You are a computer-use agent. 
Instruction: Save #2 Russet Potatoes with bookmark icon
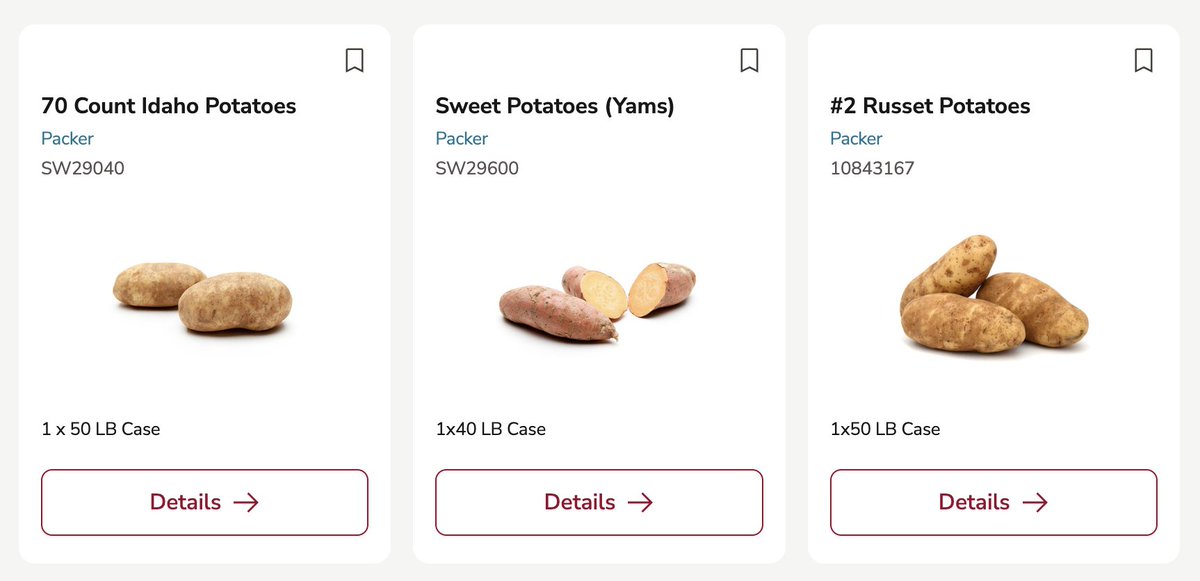click(x=1143, y=61)
